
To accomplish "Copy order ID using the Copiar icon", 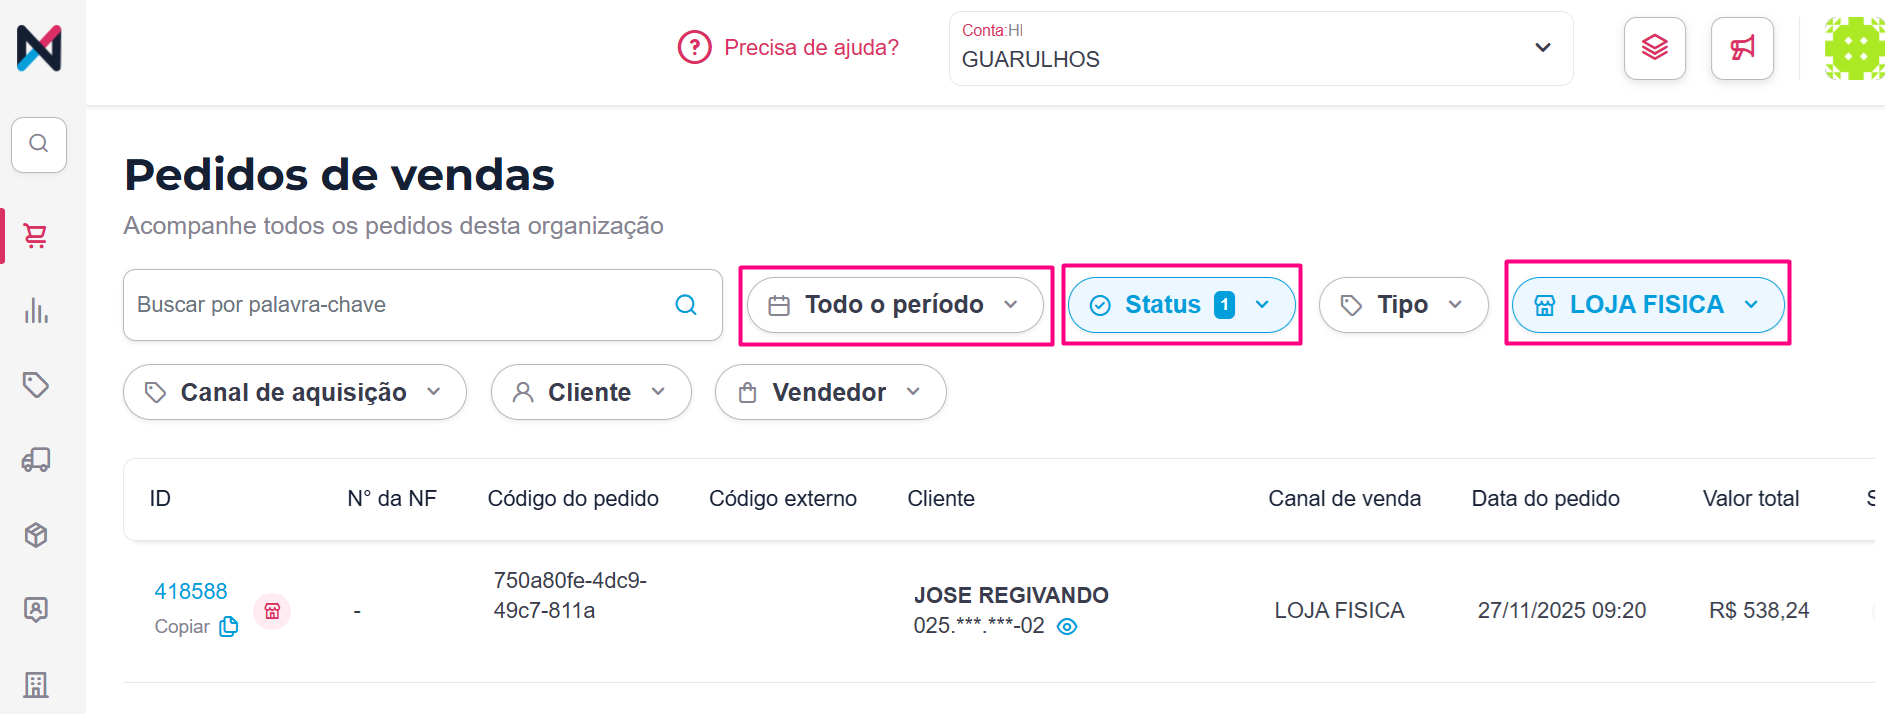I will click(x=229, y=627).
